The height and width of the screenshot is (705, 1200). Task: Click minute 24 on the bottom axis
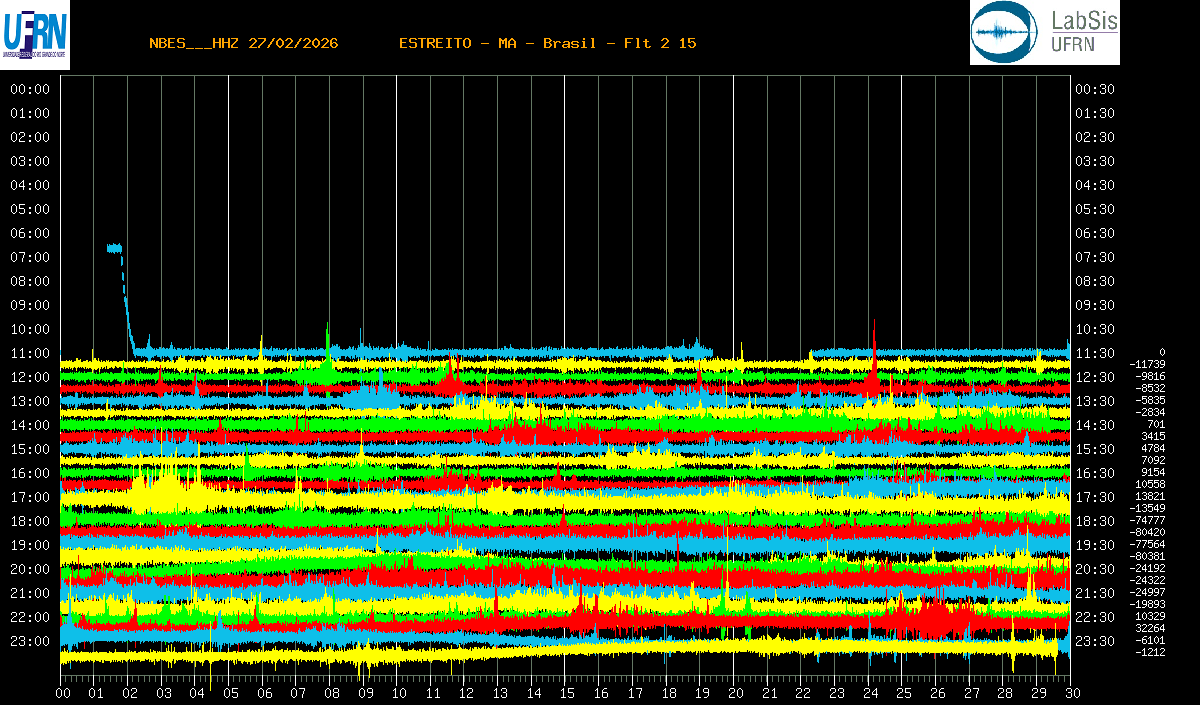point(869,692)
